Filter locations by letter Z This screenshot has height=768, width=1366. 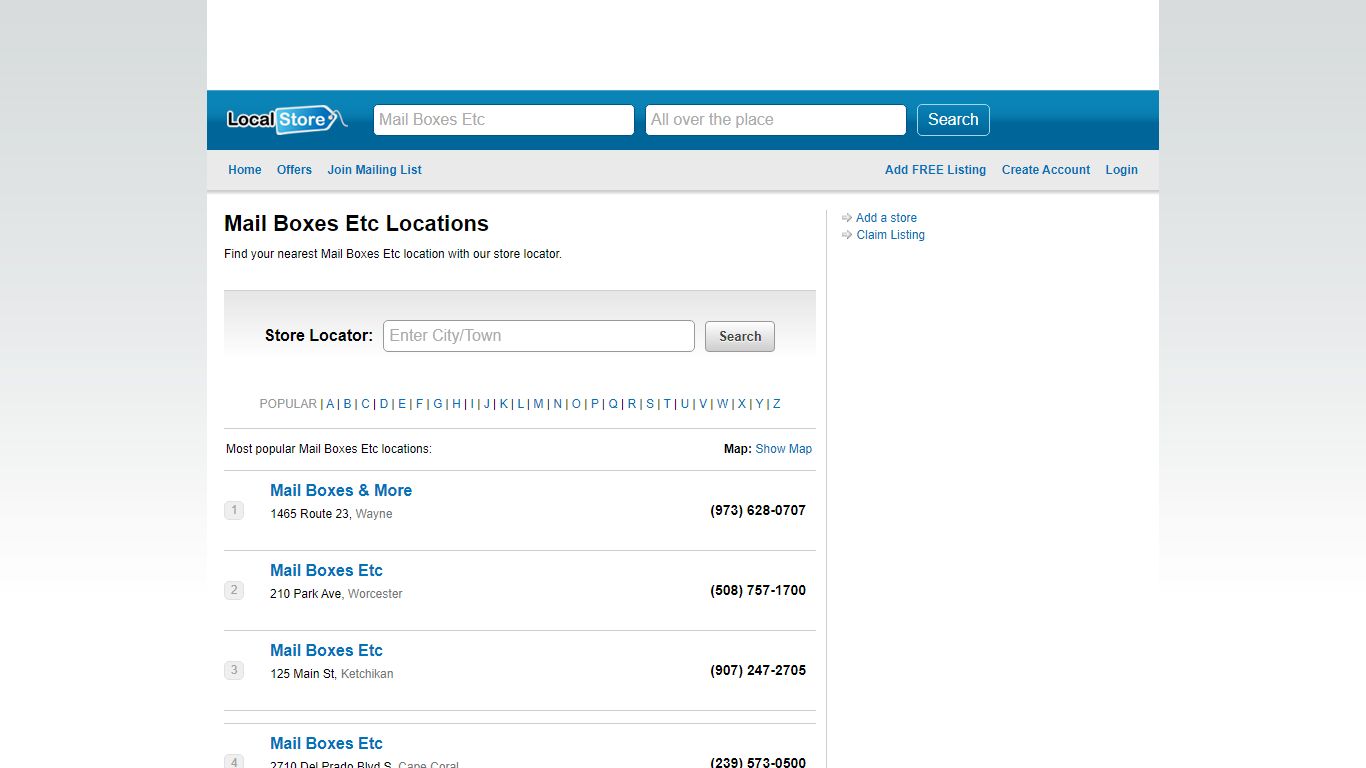(x=776, y=404)
